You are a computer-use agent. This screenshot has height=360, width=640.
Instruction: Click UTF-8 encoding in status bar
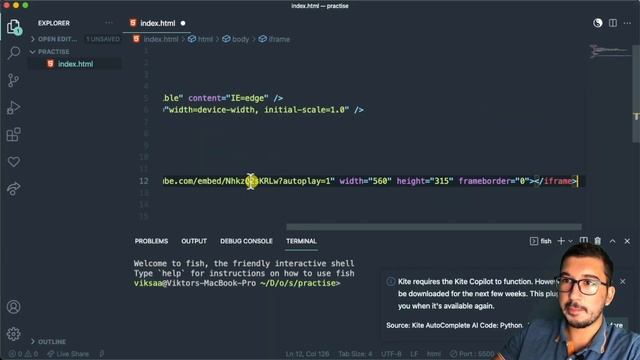391,354
